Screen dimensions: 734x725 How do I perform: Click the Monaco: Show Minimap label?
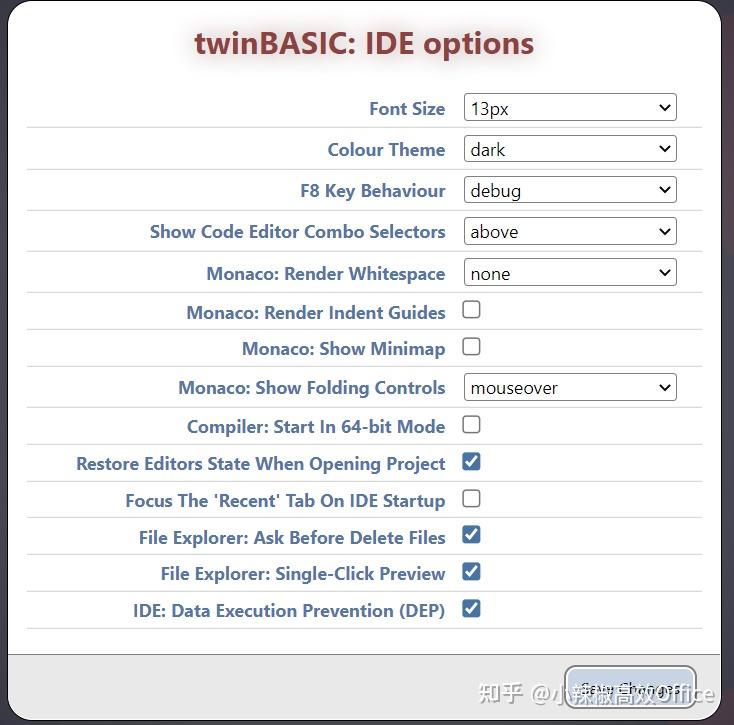(x=343, y=349)
